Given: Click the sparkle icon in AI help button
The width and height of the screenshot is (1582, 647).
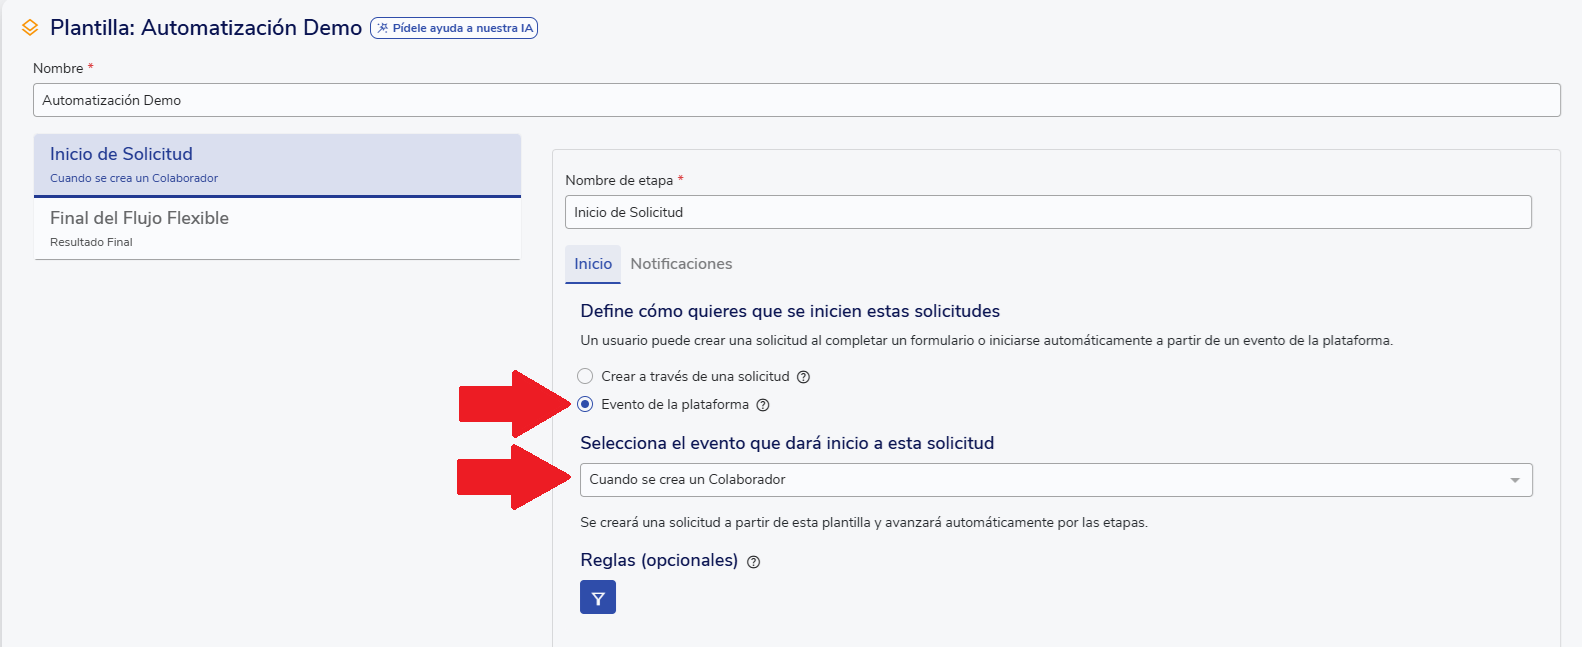Looking at the screenshot, I should pos(382,28).
